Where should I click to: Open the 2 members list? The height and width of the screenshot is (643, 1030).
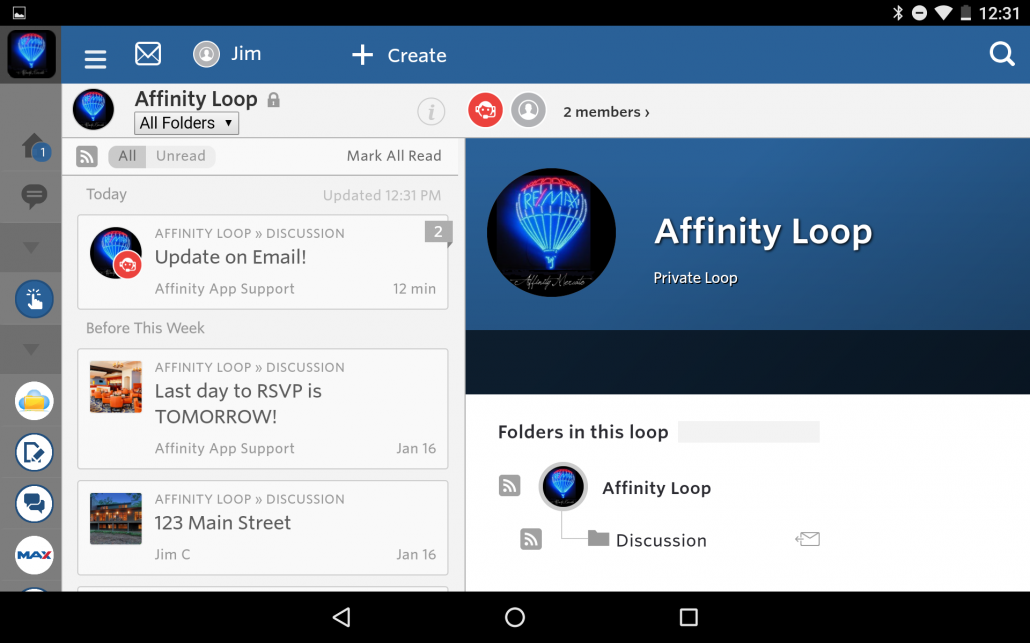[606, 112]
